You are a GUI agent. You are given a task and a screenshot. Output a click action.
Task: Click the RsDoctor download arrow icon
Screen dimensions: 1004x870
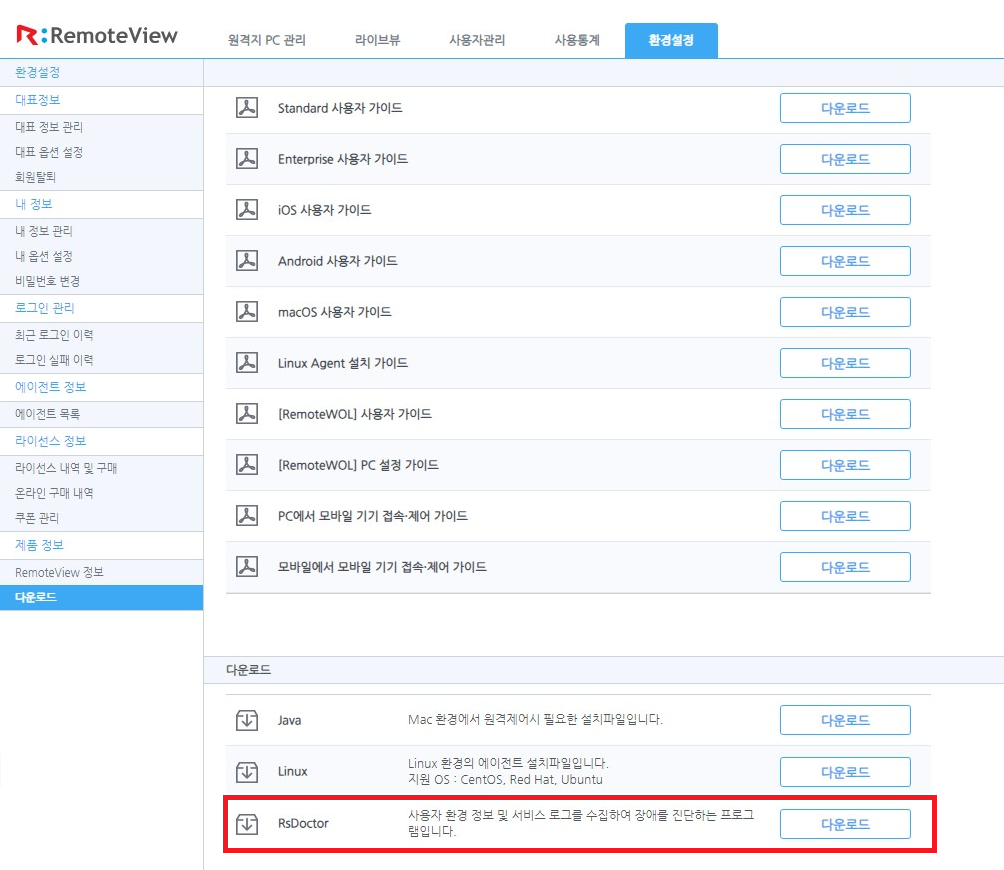point(247,824)
